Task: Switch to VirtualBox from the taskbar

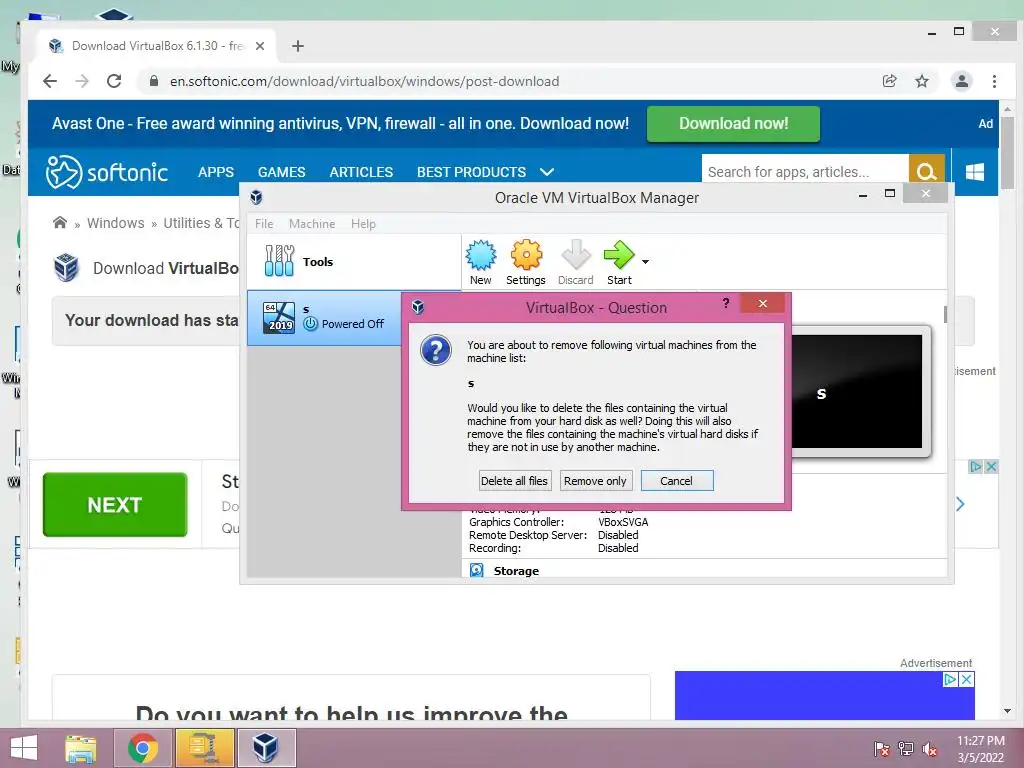Action: click(266, 747)
